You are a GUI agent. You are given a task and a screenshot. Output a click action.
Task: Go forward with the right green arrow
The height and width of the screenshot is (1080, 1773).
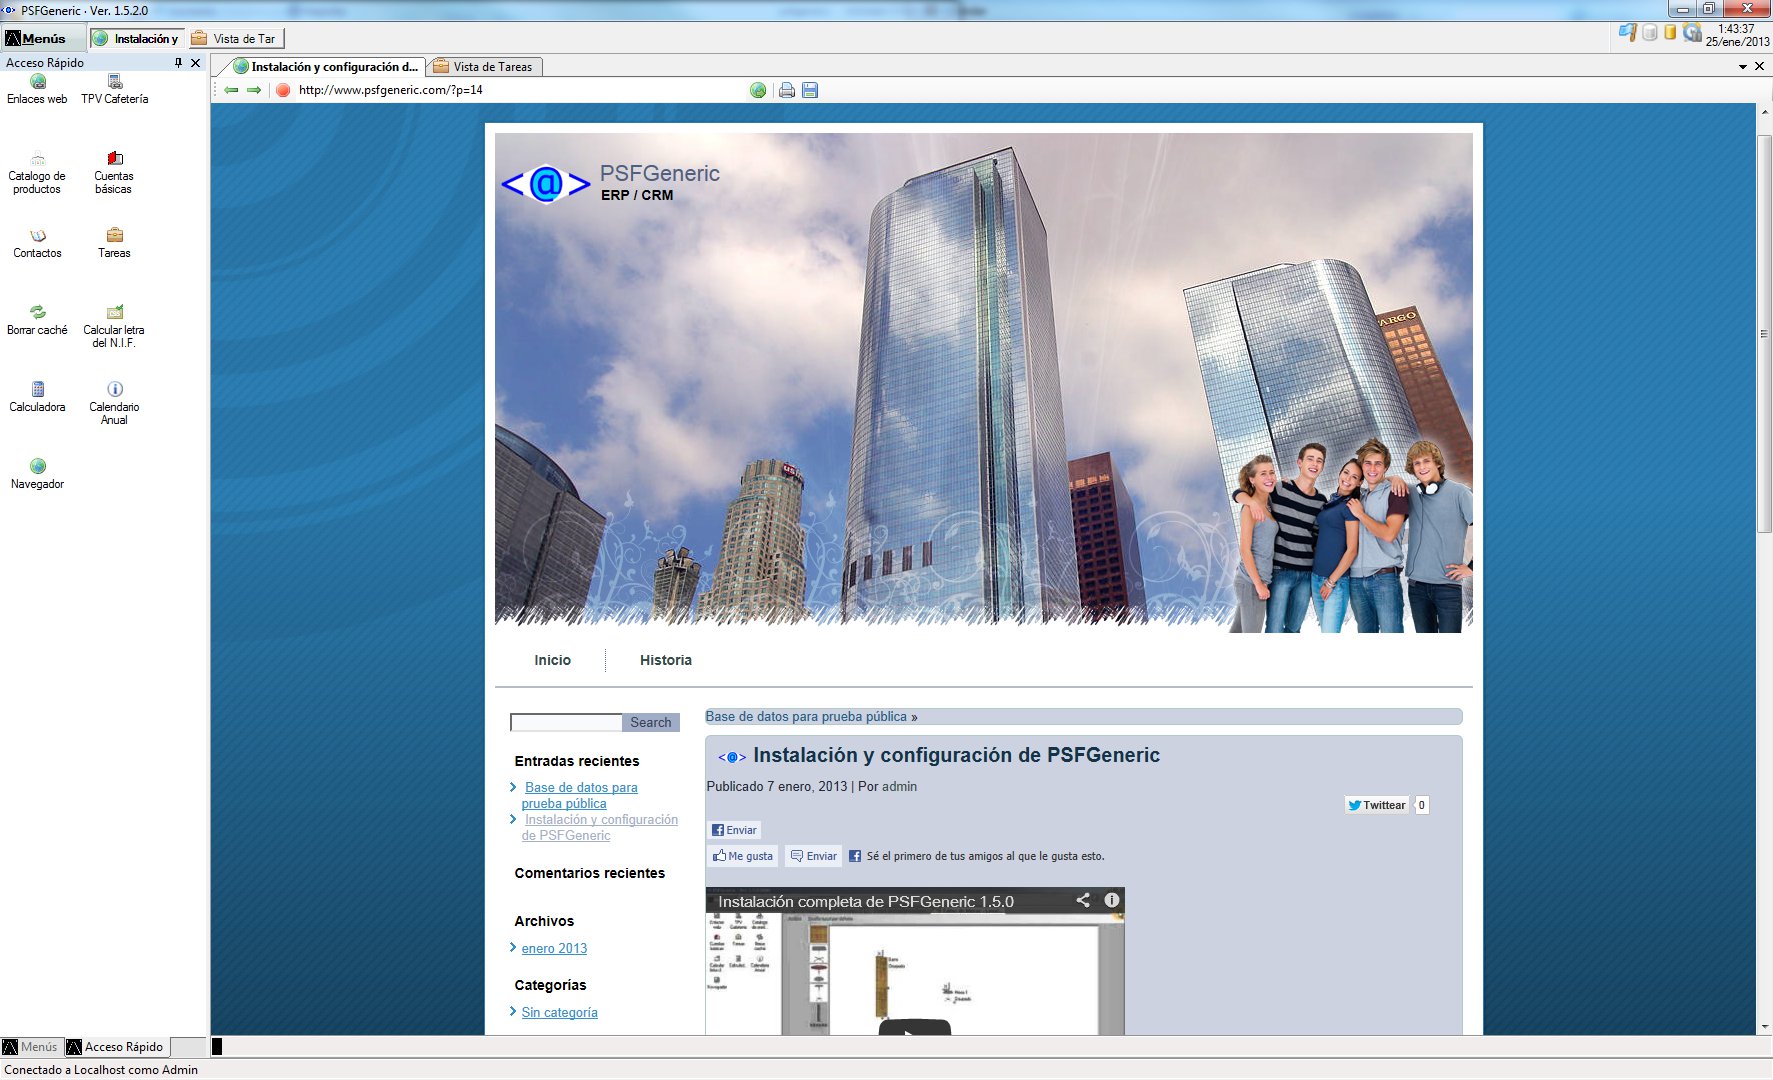[x=254, y=90]
